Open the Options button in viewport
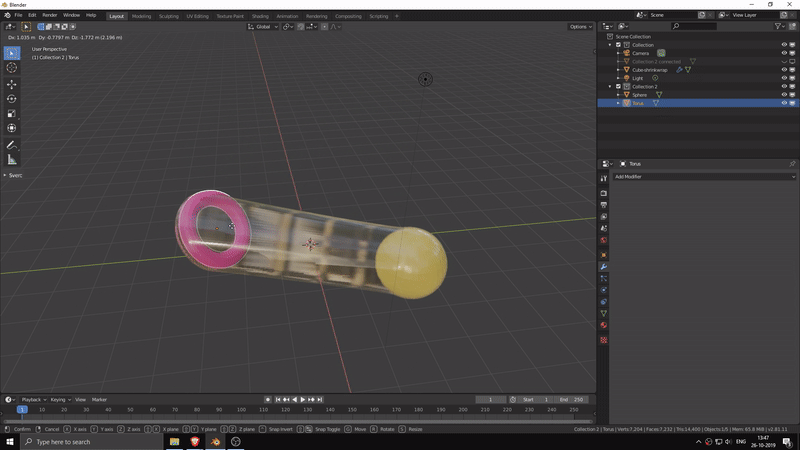Image resolution: width=800 pixels, height=450 pixels. [x=581, y=27]
